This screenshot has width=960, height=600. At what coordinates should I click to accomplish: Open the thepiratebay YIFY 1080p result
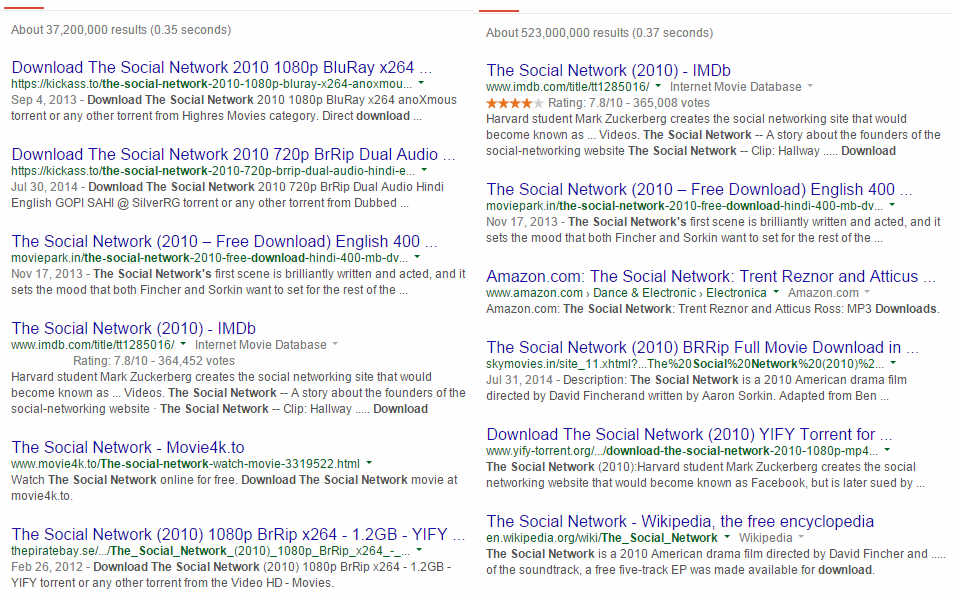[238, 534]
